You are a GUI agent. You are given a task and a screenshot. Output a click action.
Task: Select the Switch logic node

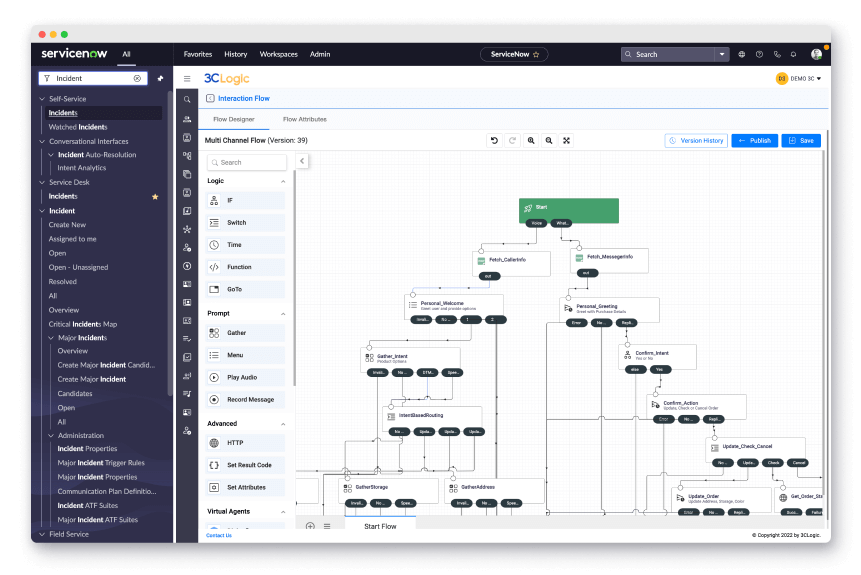[x=245, y=222]
